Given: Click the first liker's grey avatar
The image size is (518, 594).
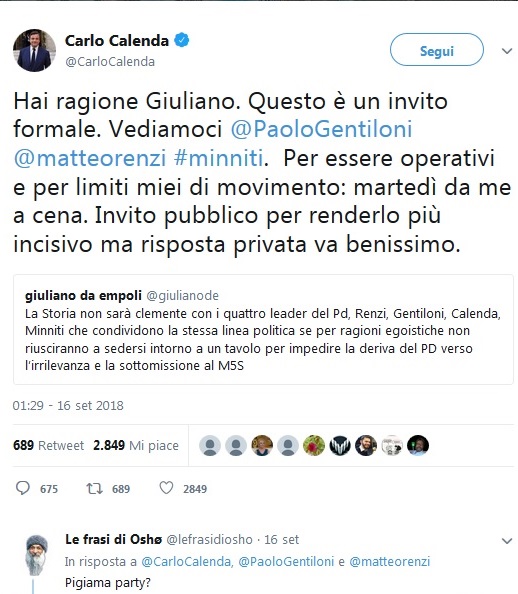Looking at the screenshot, I should click(x=210, y=446).
